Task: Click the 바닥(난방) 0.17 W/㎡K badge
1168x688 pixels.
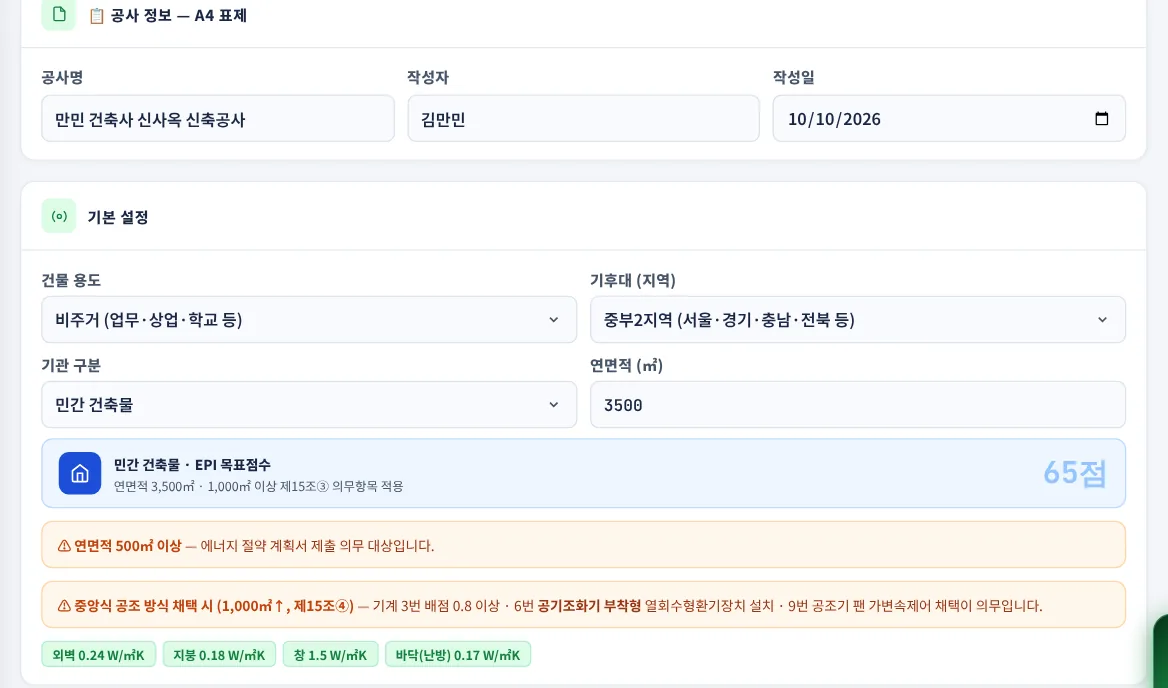Action: click(x=458, y=654)
